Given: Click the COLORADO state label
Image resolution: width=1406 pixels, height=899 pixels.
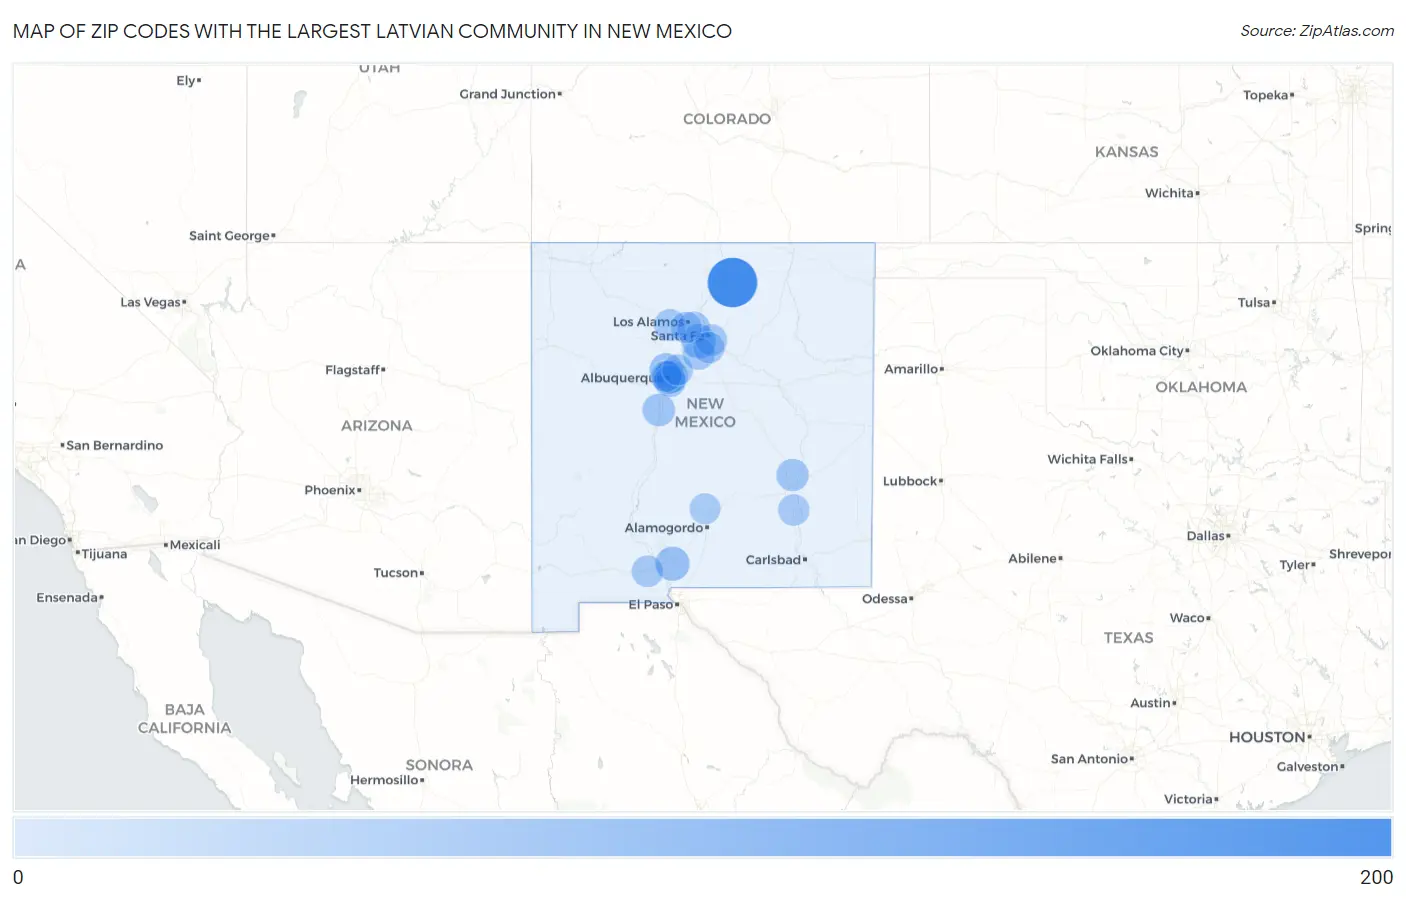Looking at the screenshot, I should (x=727, y=119).
